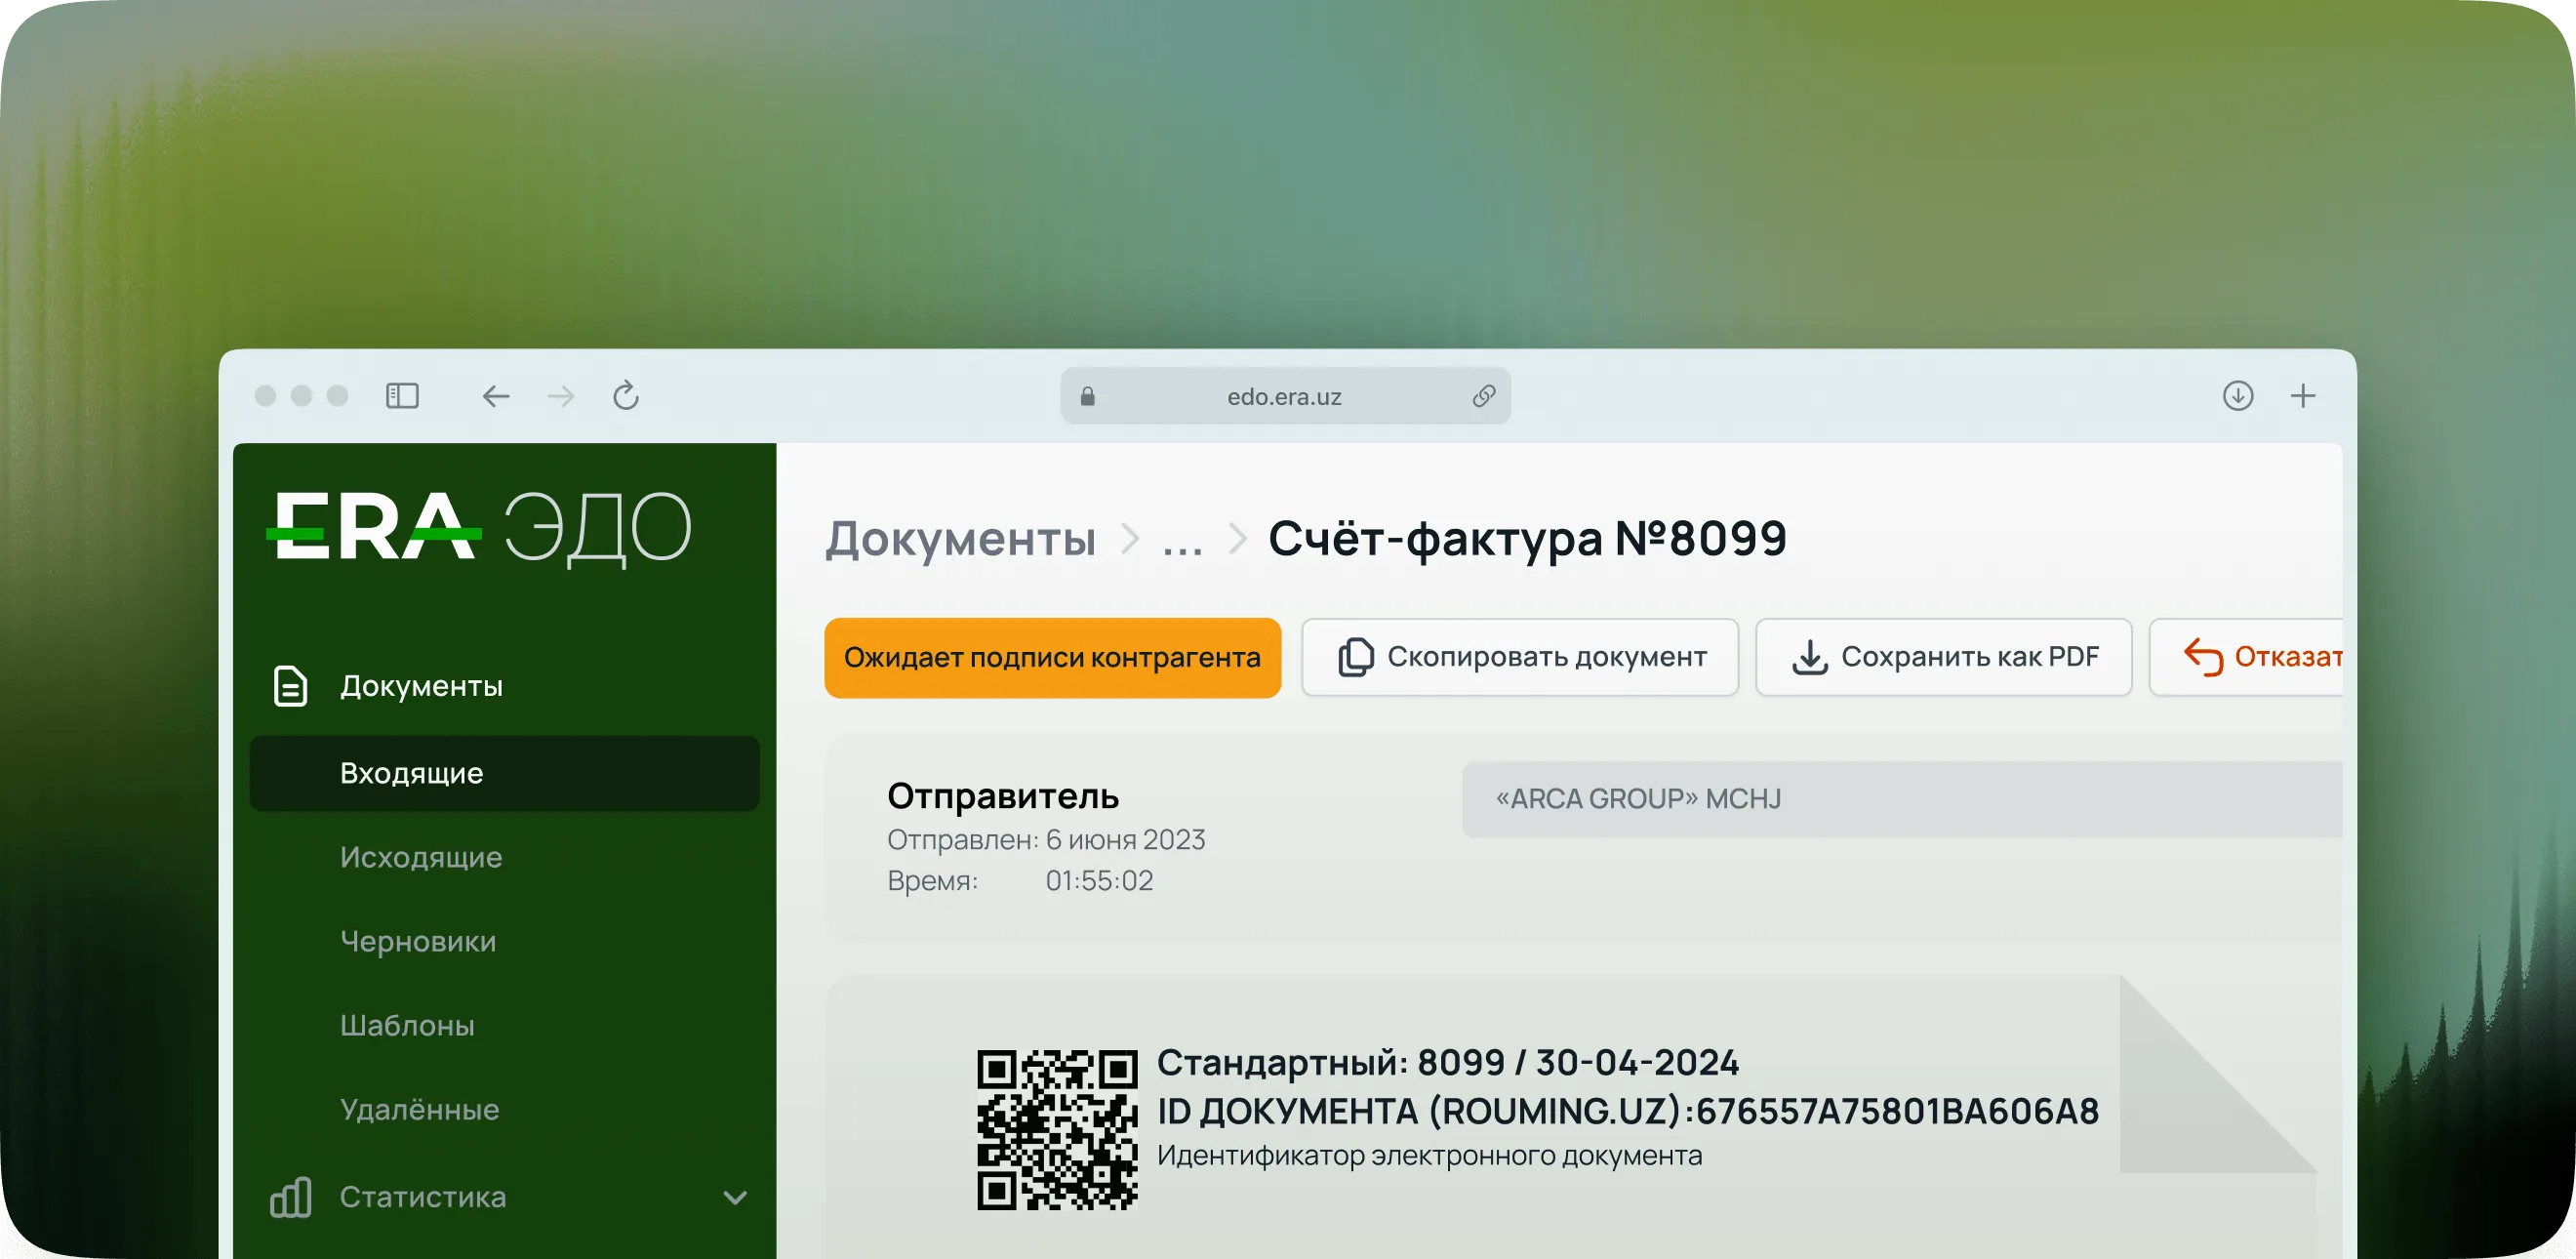Click the «ARCA GROUP» MCHJ sender field

(1901, 799)
